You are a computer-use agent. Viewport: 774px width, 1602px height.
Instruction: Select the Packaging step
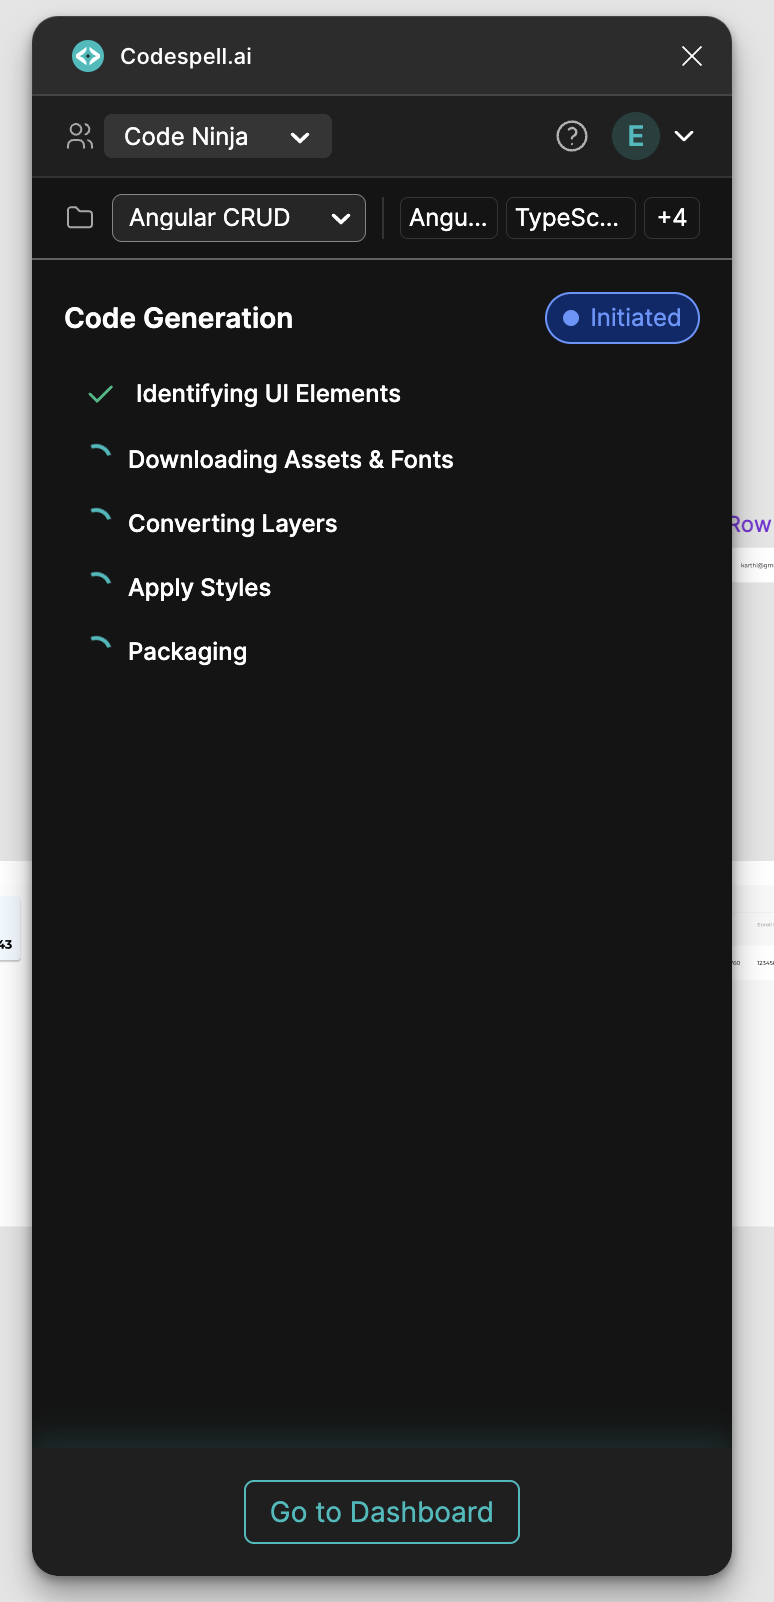(x=188, y=652)
